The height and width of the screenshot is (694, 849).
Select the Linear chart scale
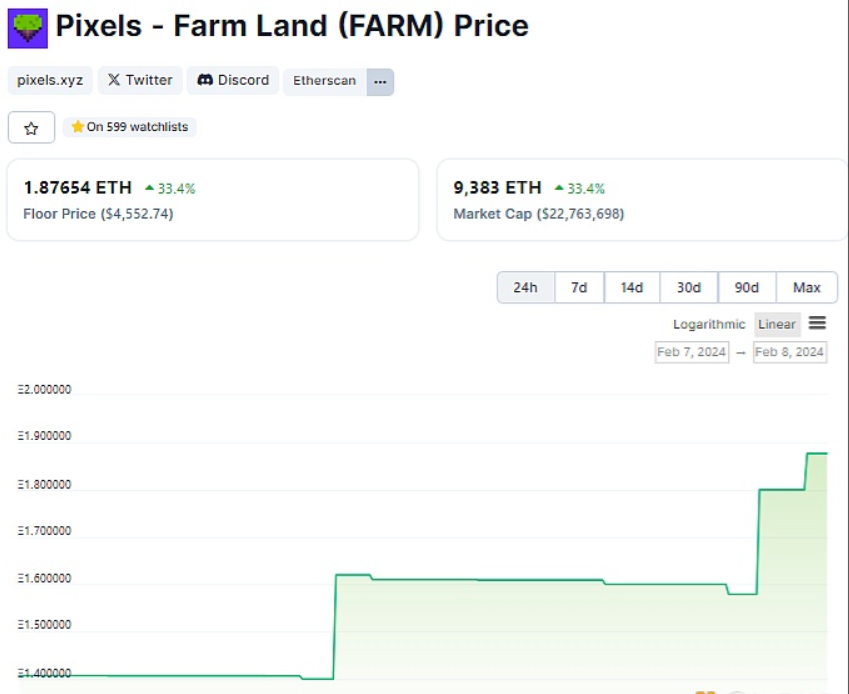click(777, 324)
